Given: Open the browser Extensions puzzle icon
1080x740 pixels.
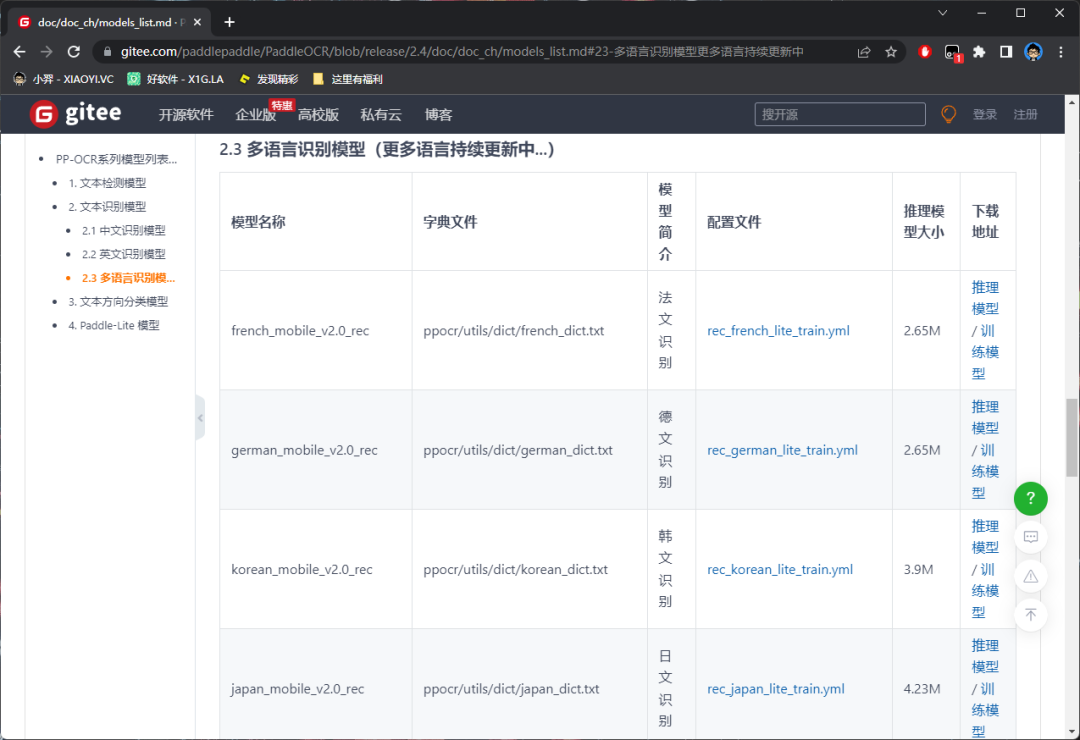Looking at the screenshot, I should point(979,52).
